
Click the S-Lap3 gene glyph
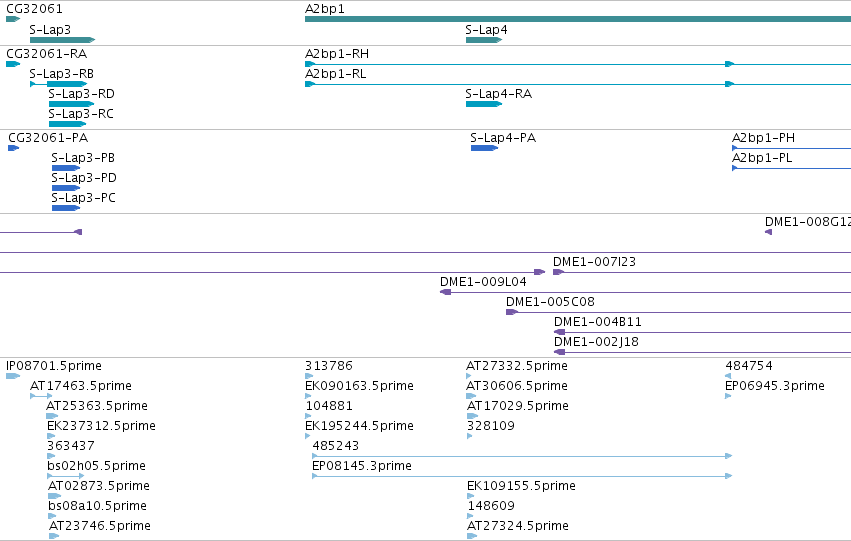click(x=62, y=40)
